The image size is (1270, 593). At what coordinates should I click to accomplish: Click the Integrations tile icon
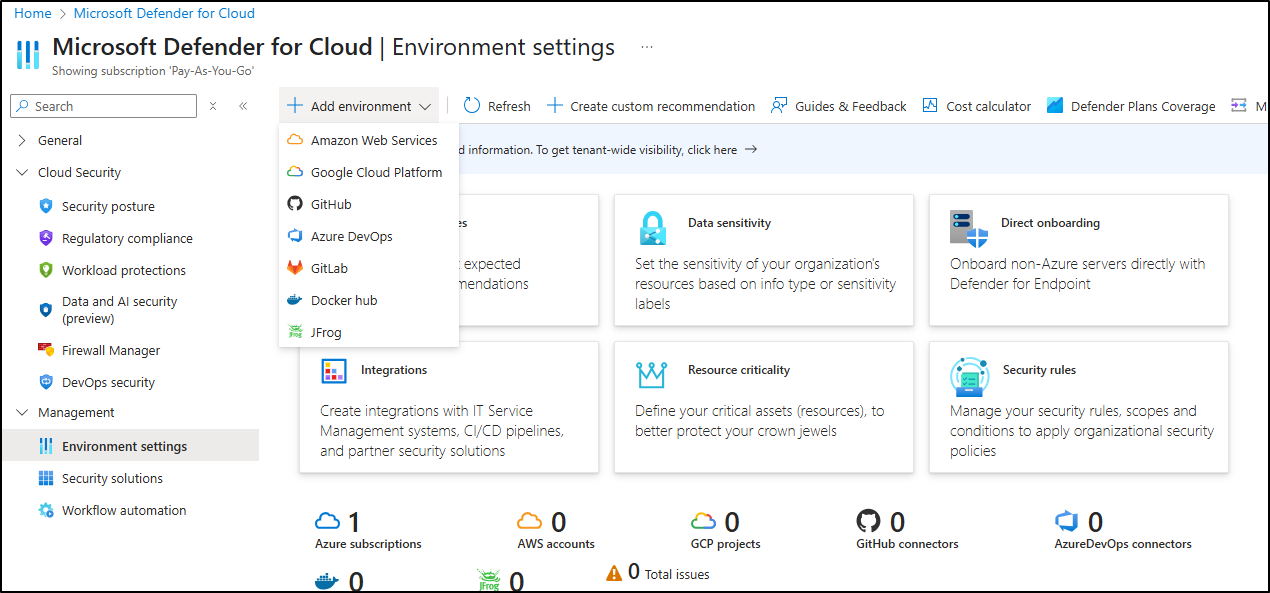333,372
